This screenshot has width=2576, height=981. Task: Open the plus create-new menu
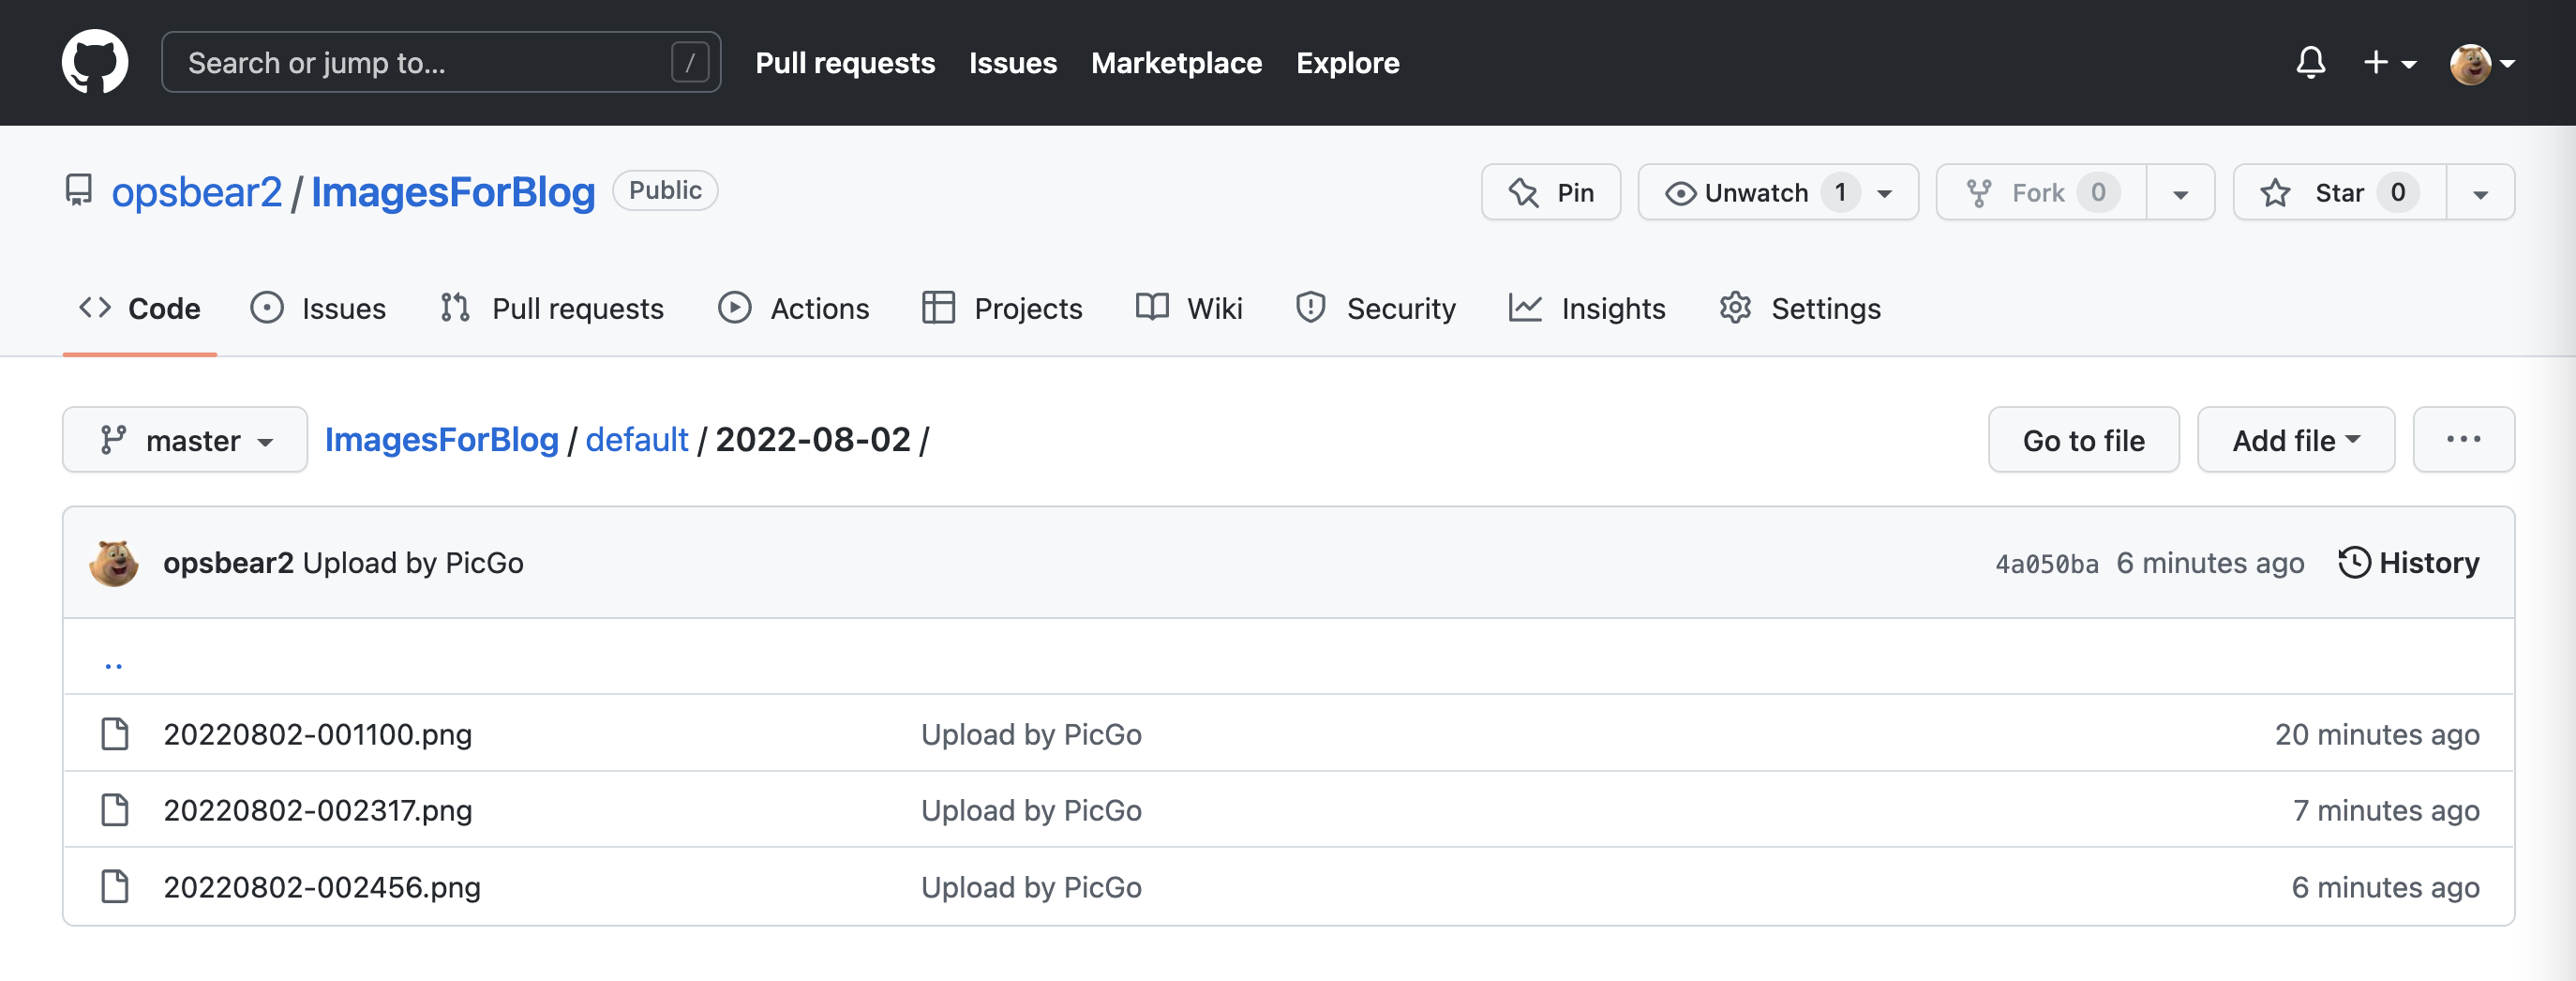(x=2389, y=62)
